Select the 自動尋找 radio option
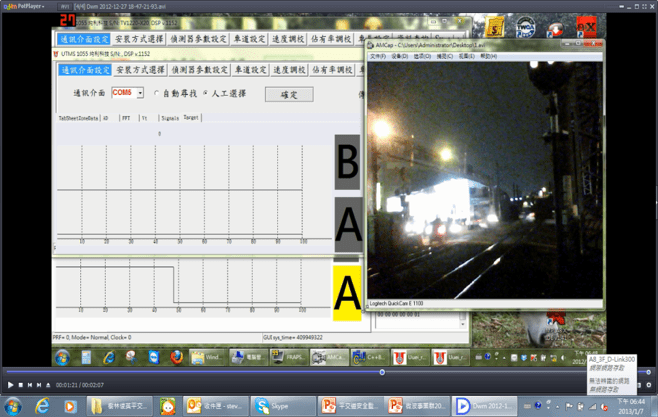The height and width of the screenshot is (417, 658). coord(157,93)
